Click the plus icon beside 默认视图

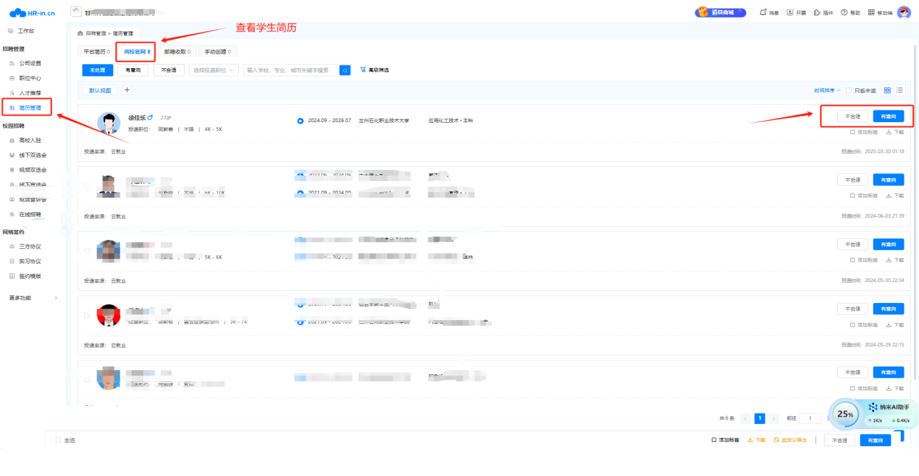click(x=127, y=90)
